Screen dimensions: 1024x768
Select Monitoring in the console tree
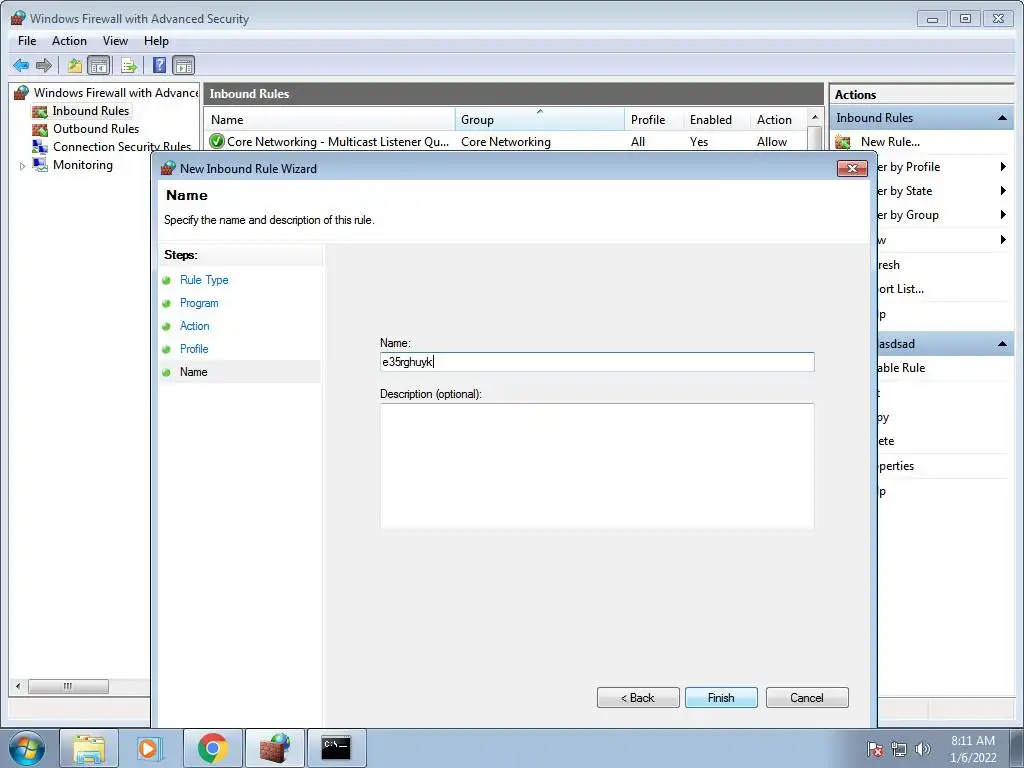click(82, 165)
